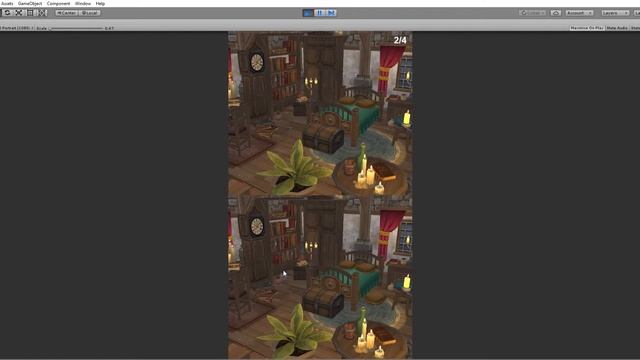640x360 pixels.
Task: Select the Rect transform tool
Action: point(31,13)
